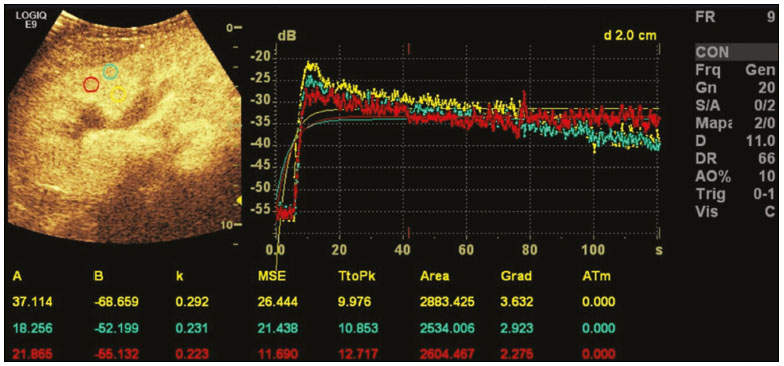Viewport: 784px width, 366px height.
Task: Select the cyan ROI circle
Action: pos(110,72)
